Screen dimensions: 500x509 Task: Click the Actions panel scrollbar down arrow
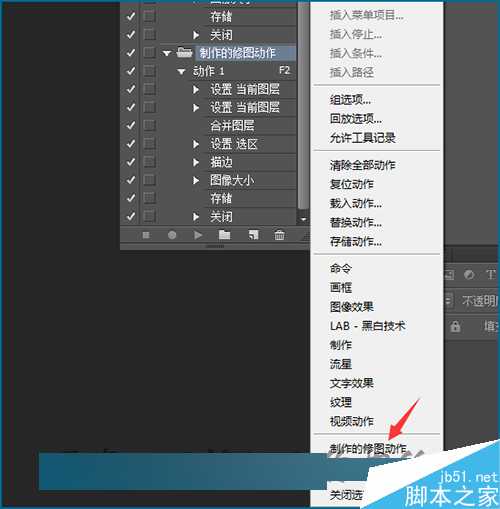pyautogui.click(x=303, y=219)
